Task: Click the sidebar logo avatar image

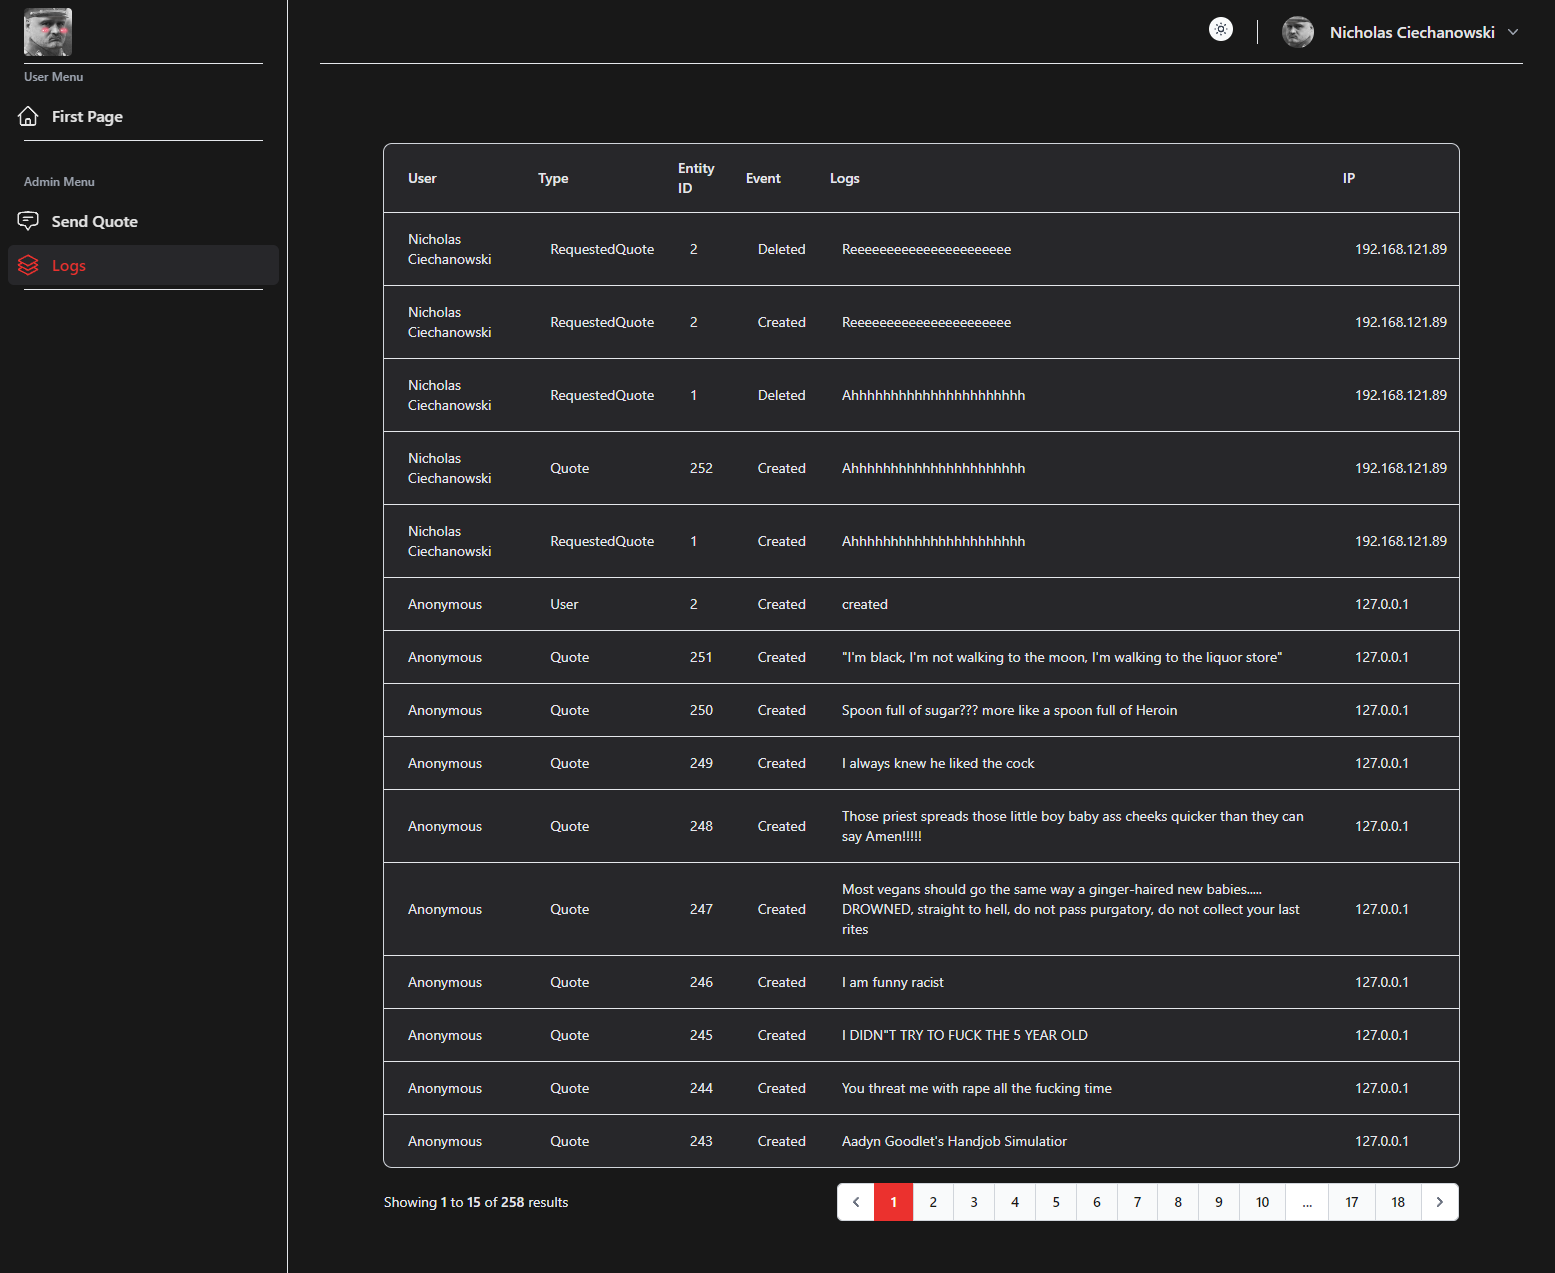Action: tap(48, 32)
